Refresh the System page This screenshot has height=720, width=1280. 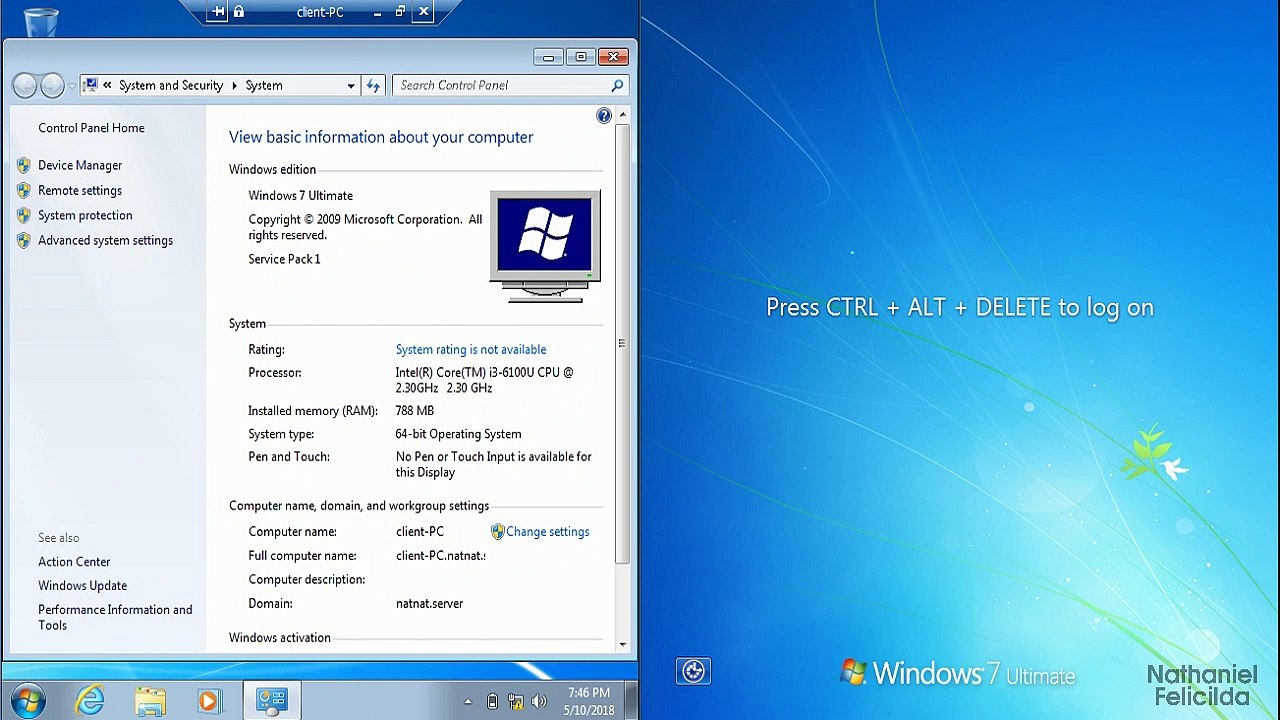[373, 86]
